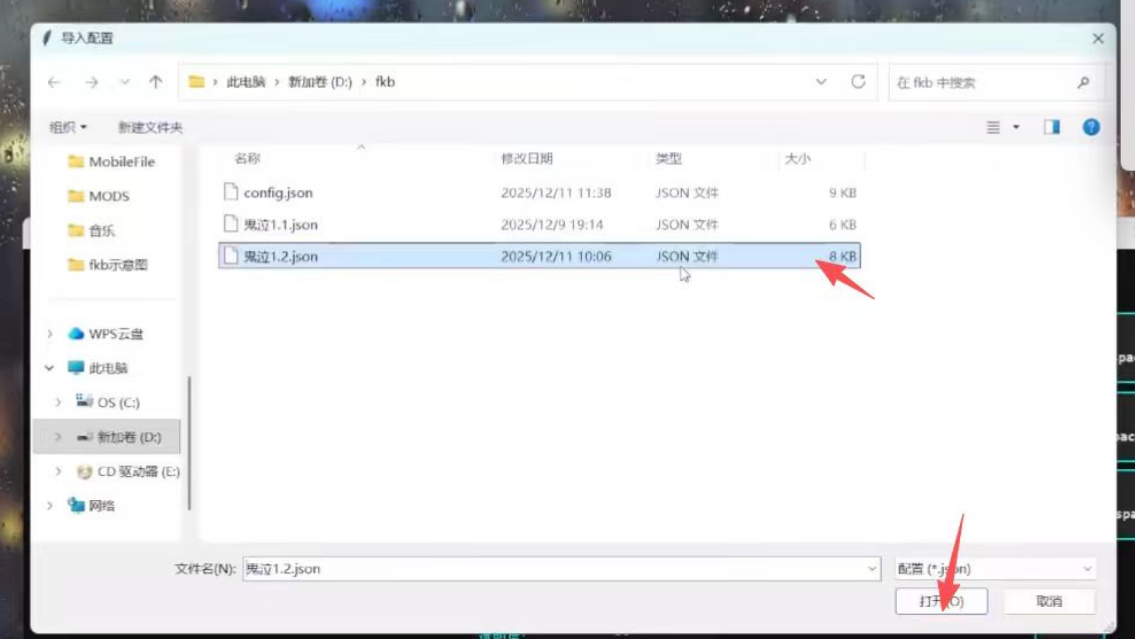1135x639 pixels.
Task: Click the 打开 button
Action: [940, 601]
